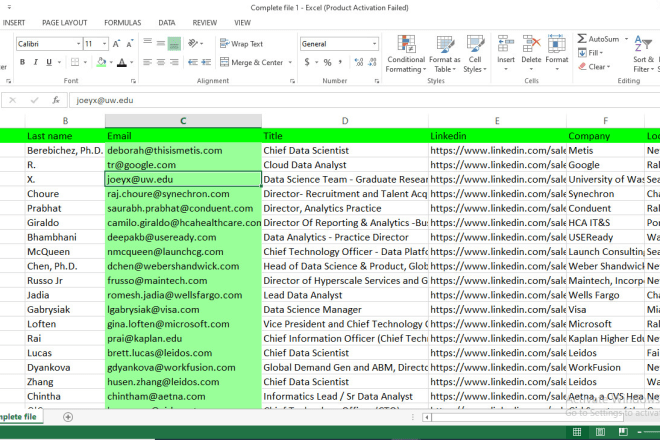This screenshot has height=440, width=660.
Task: Click Insert cells icon
Action: pyautogui.click(x=506, y=44)
